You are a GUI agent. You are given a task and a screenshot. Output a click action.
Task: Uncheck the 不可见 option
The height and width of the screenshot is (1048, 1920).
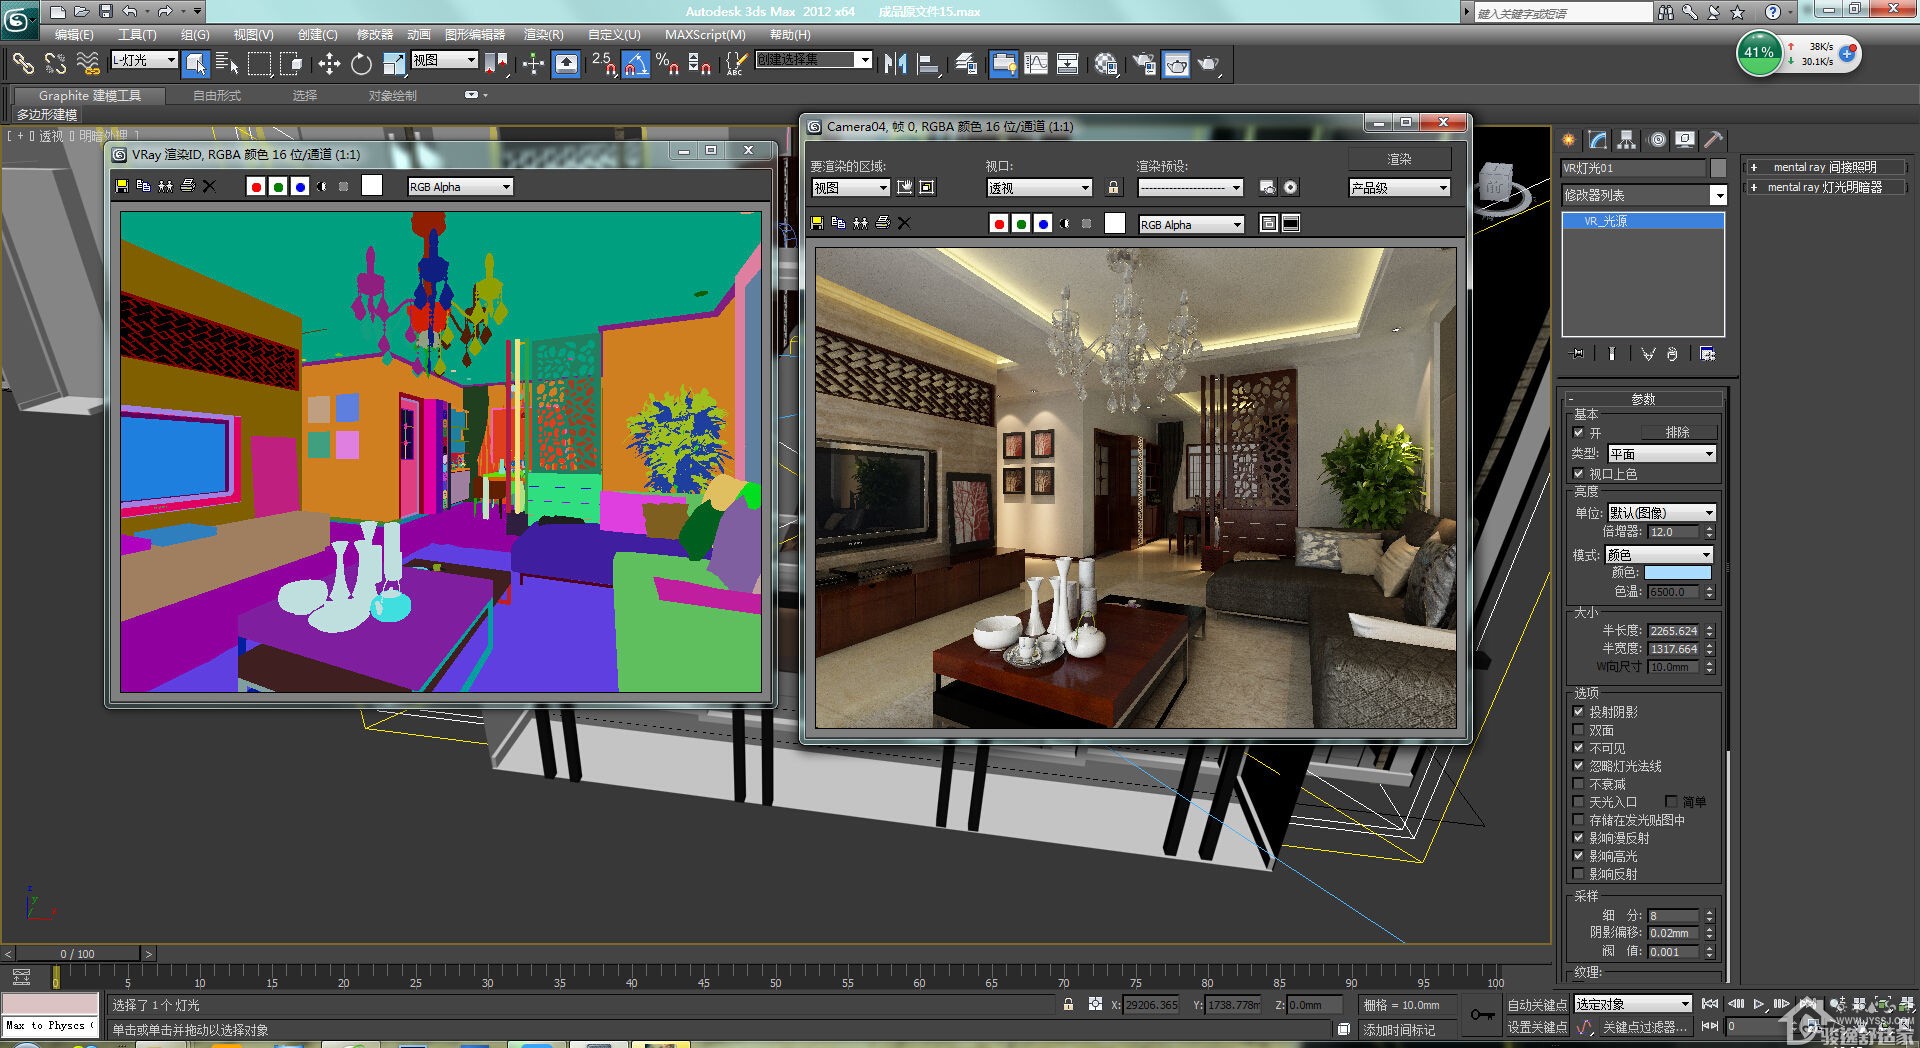(x=1579, y=748)
